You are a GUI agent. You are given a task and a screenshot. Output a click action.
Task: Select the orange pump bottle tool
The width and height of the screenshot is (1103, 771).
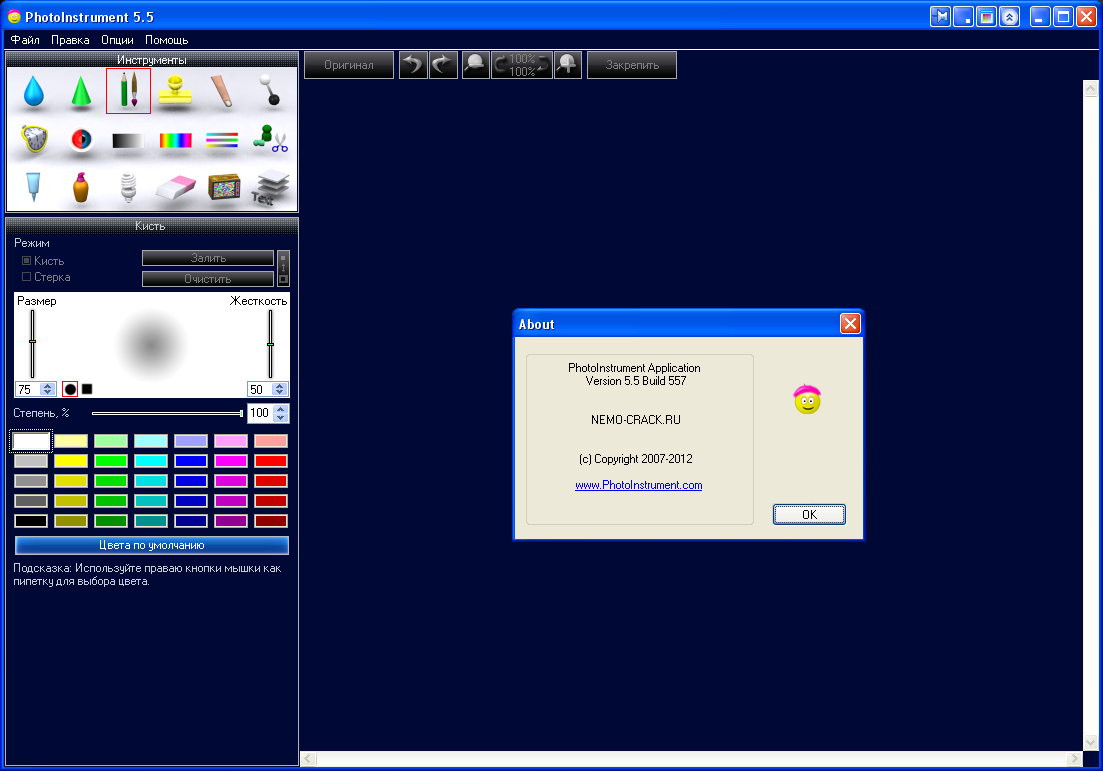[x=81, y=187]
